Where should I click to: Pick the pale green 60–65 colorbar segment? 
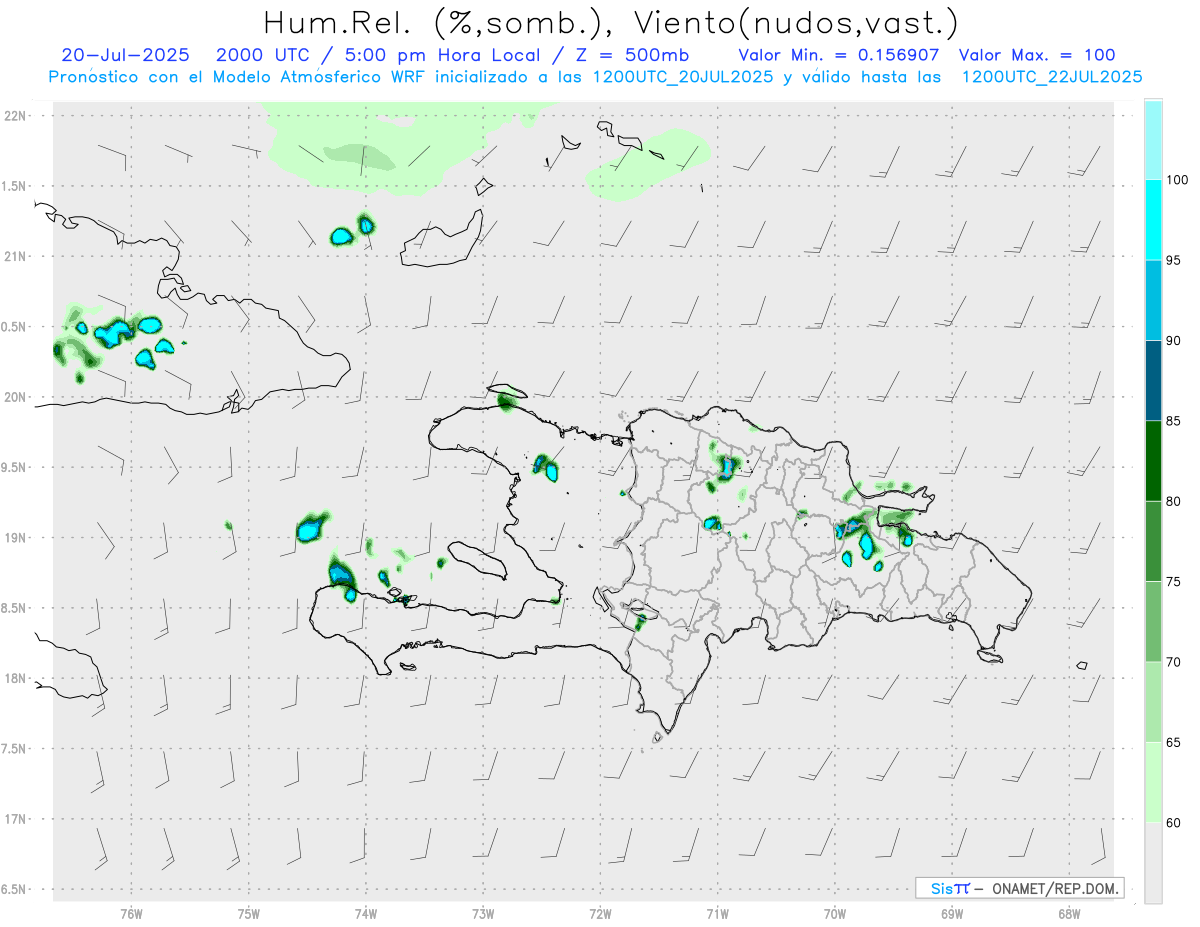pos(1153,782)
